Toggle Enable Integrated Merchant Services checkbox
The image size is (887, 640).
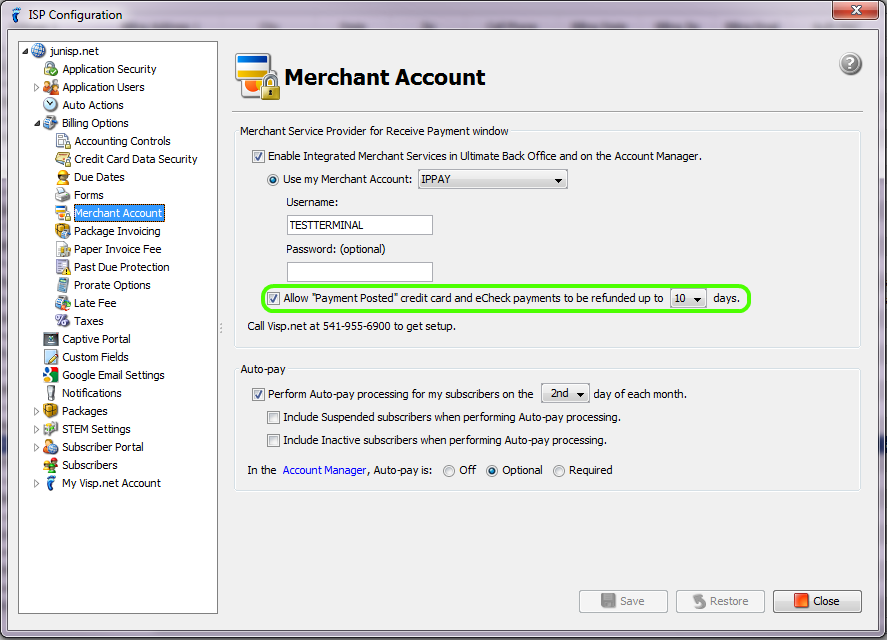(x=259, y=157)
